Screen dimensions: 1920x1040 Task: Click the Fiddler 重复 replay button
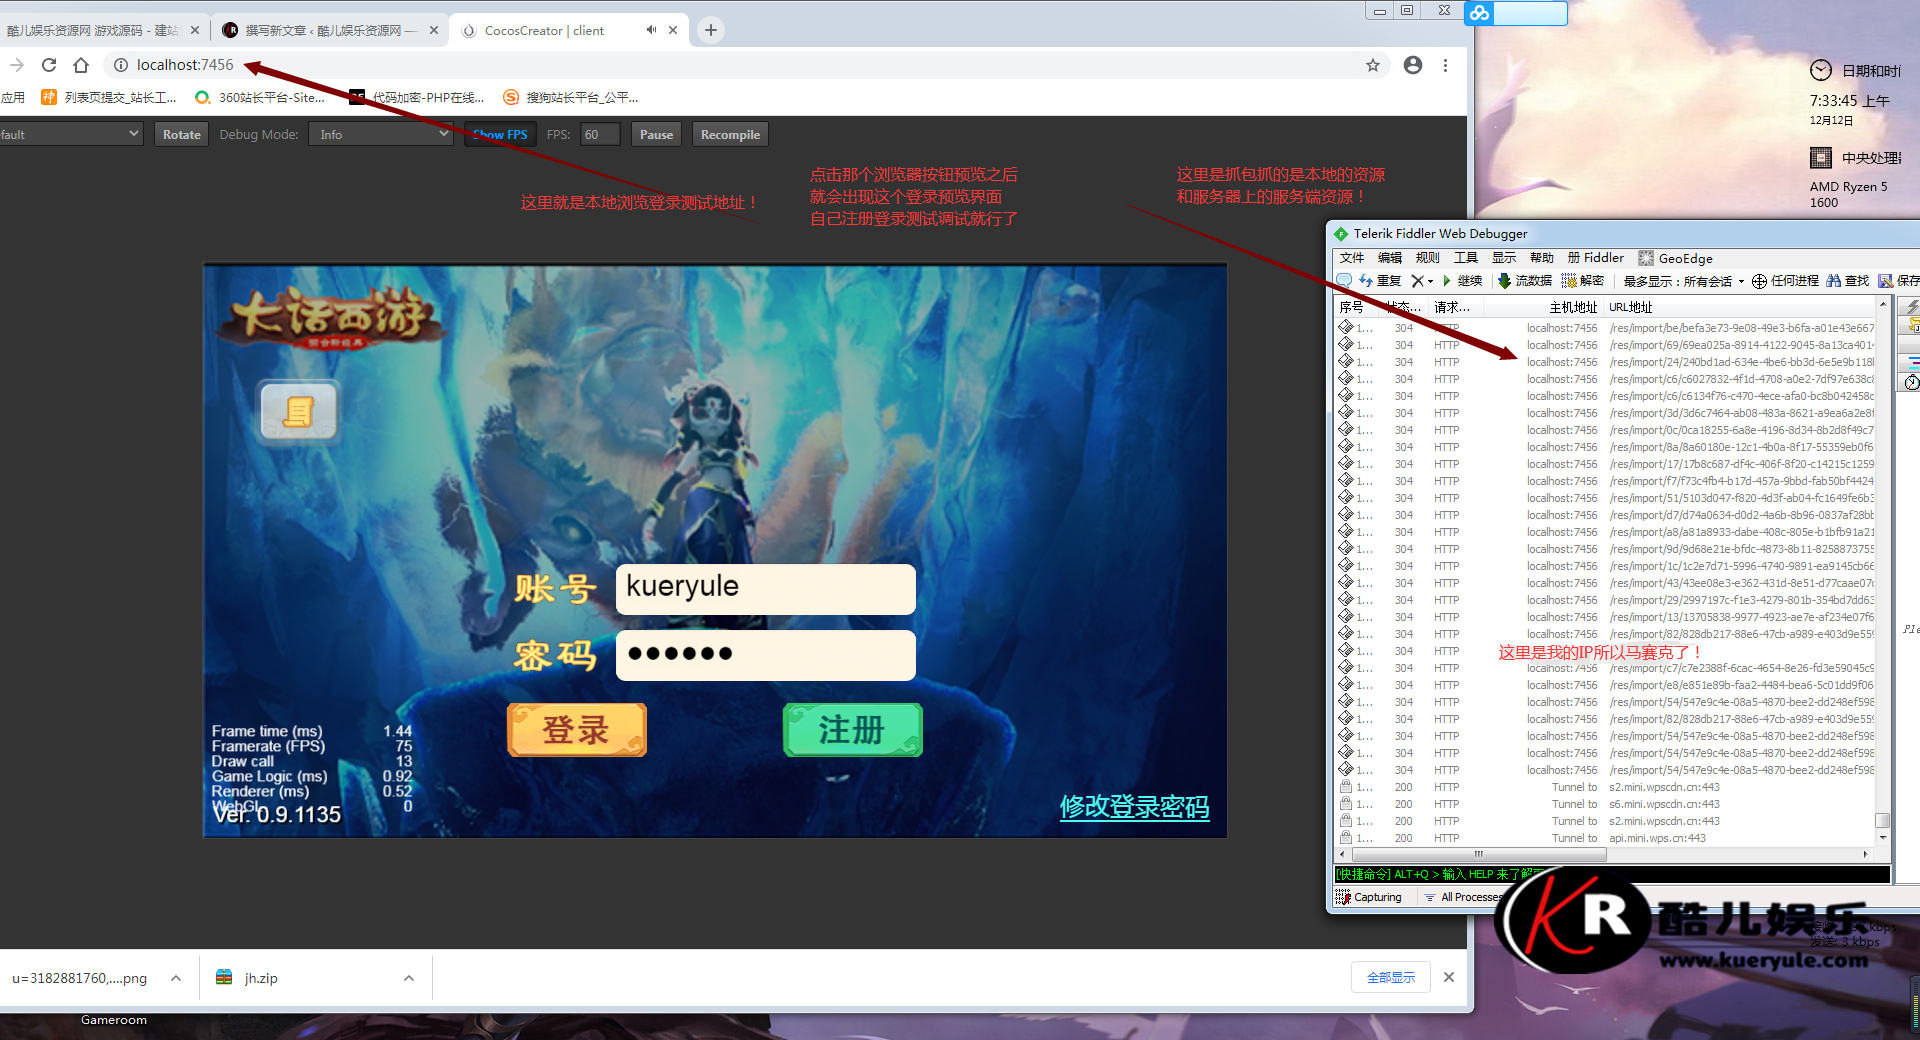[1381, 281]
